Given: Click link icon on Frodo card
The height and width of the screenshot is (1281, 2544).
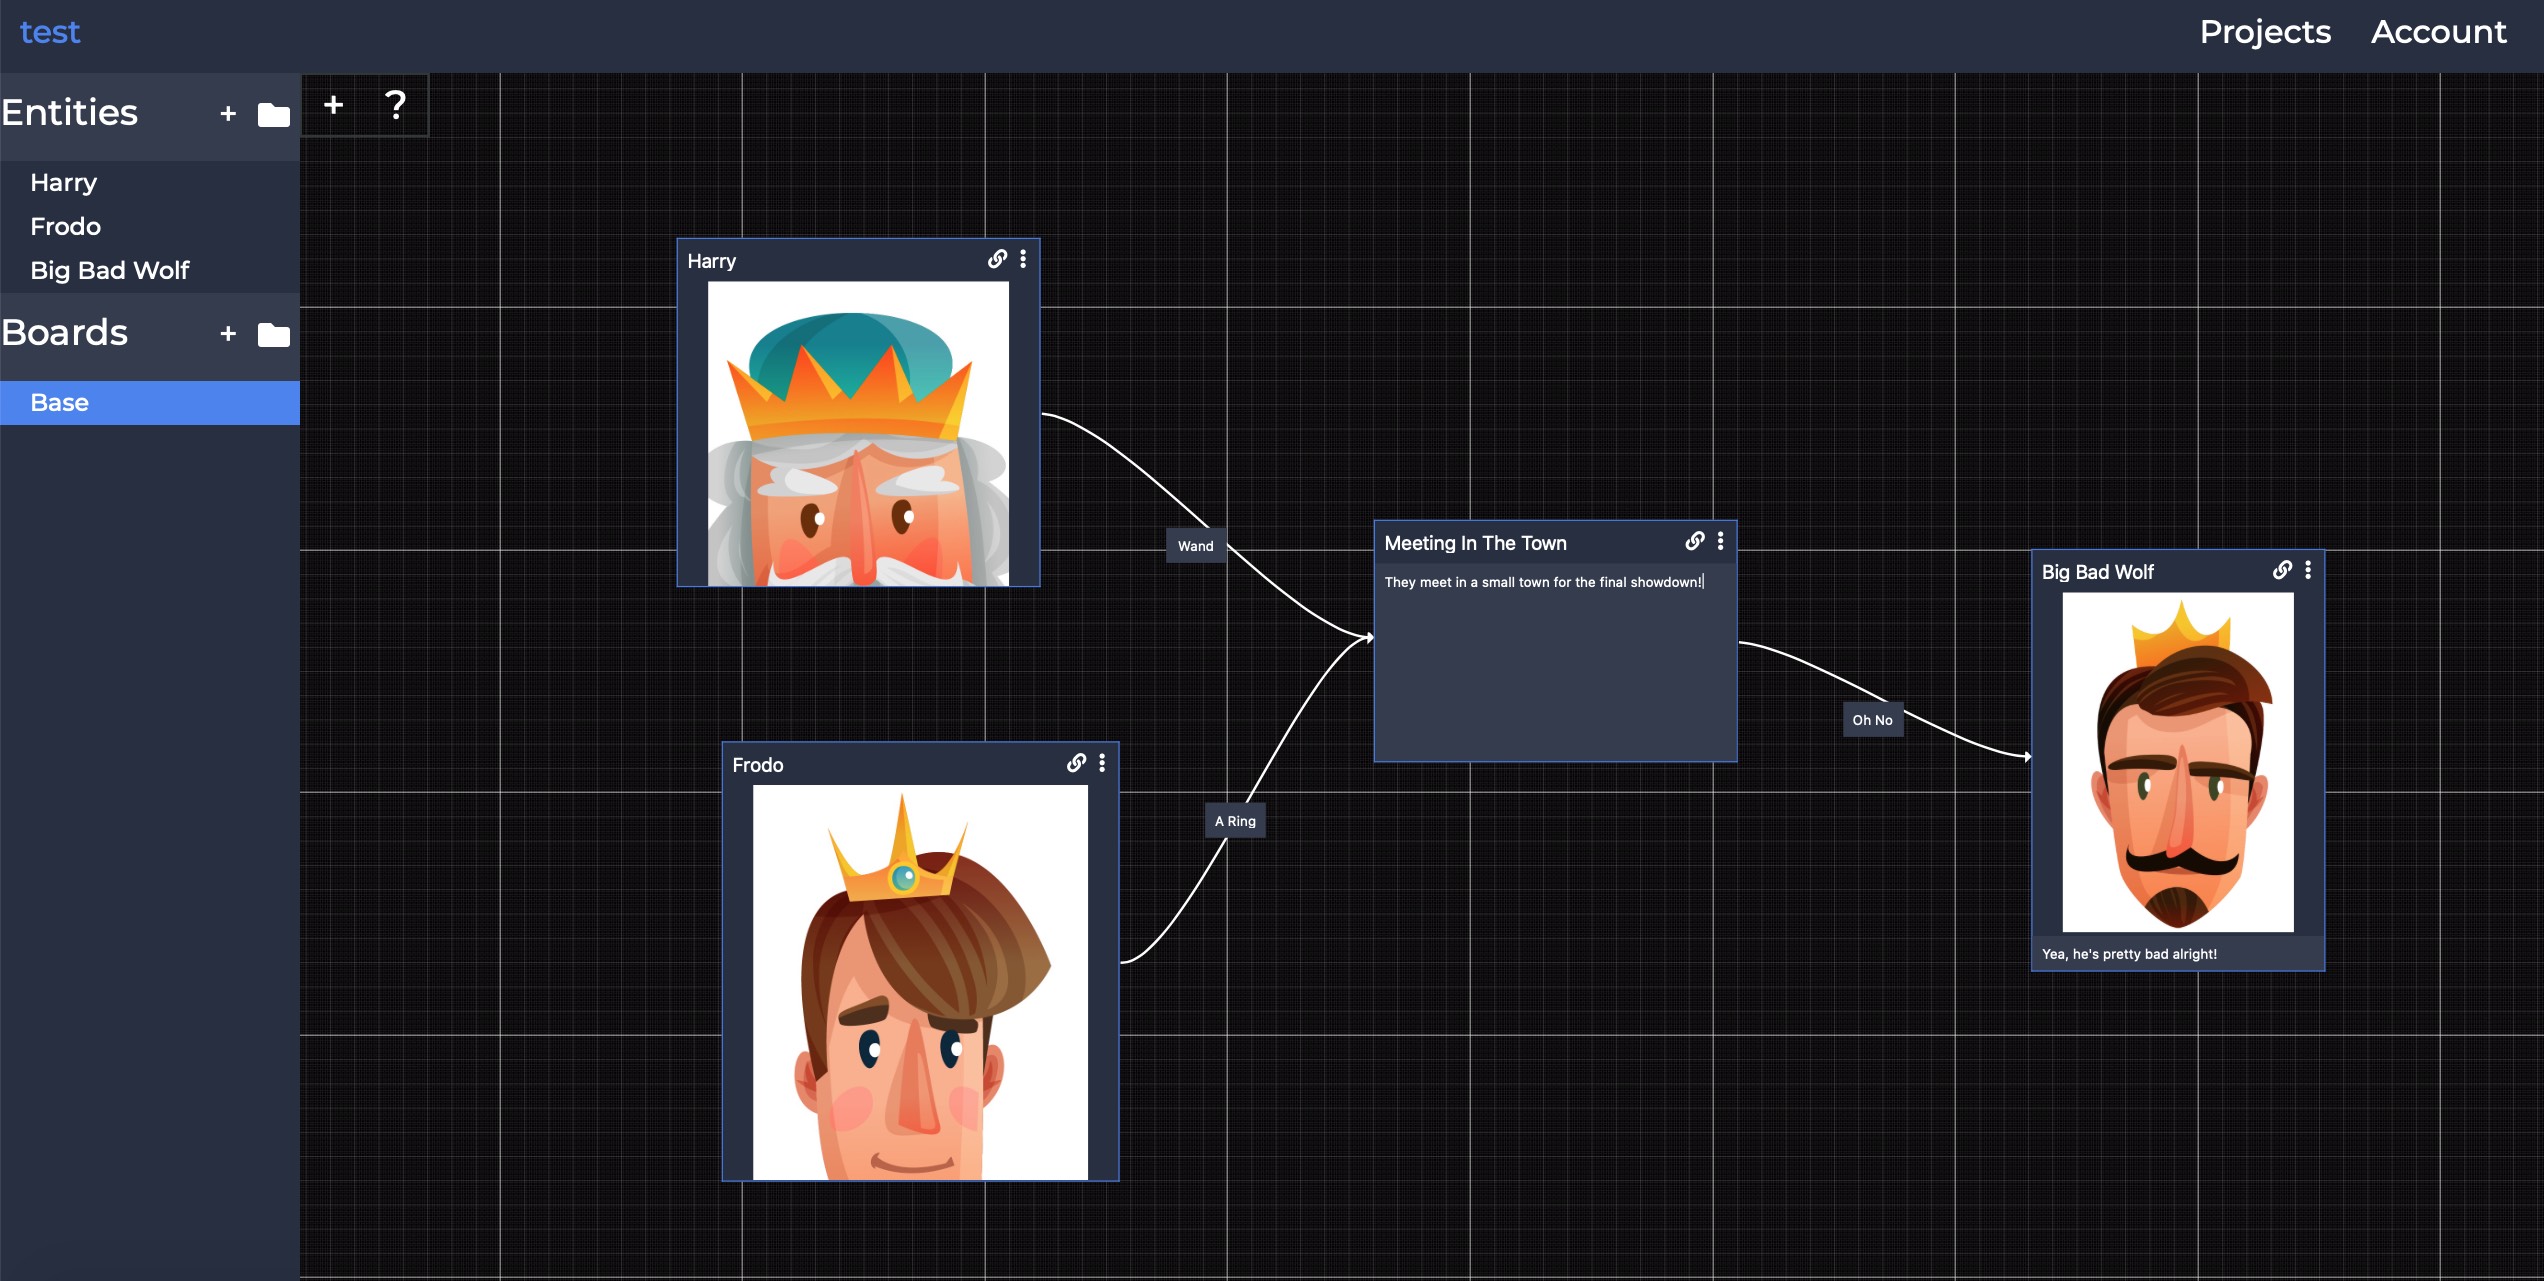Looking at the screenshot, I should pos(1076,763).
